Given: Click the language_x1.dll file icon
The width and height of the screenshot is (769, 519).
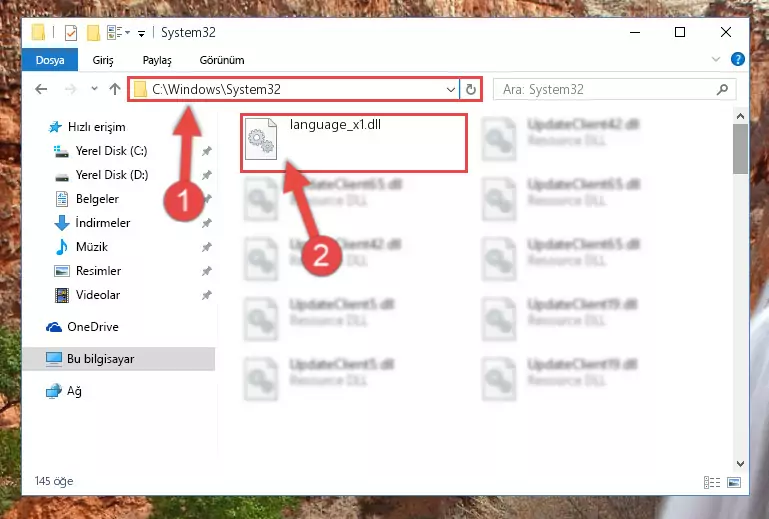Looking at the screenshot, I should [x=261, y=139].
